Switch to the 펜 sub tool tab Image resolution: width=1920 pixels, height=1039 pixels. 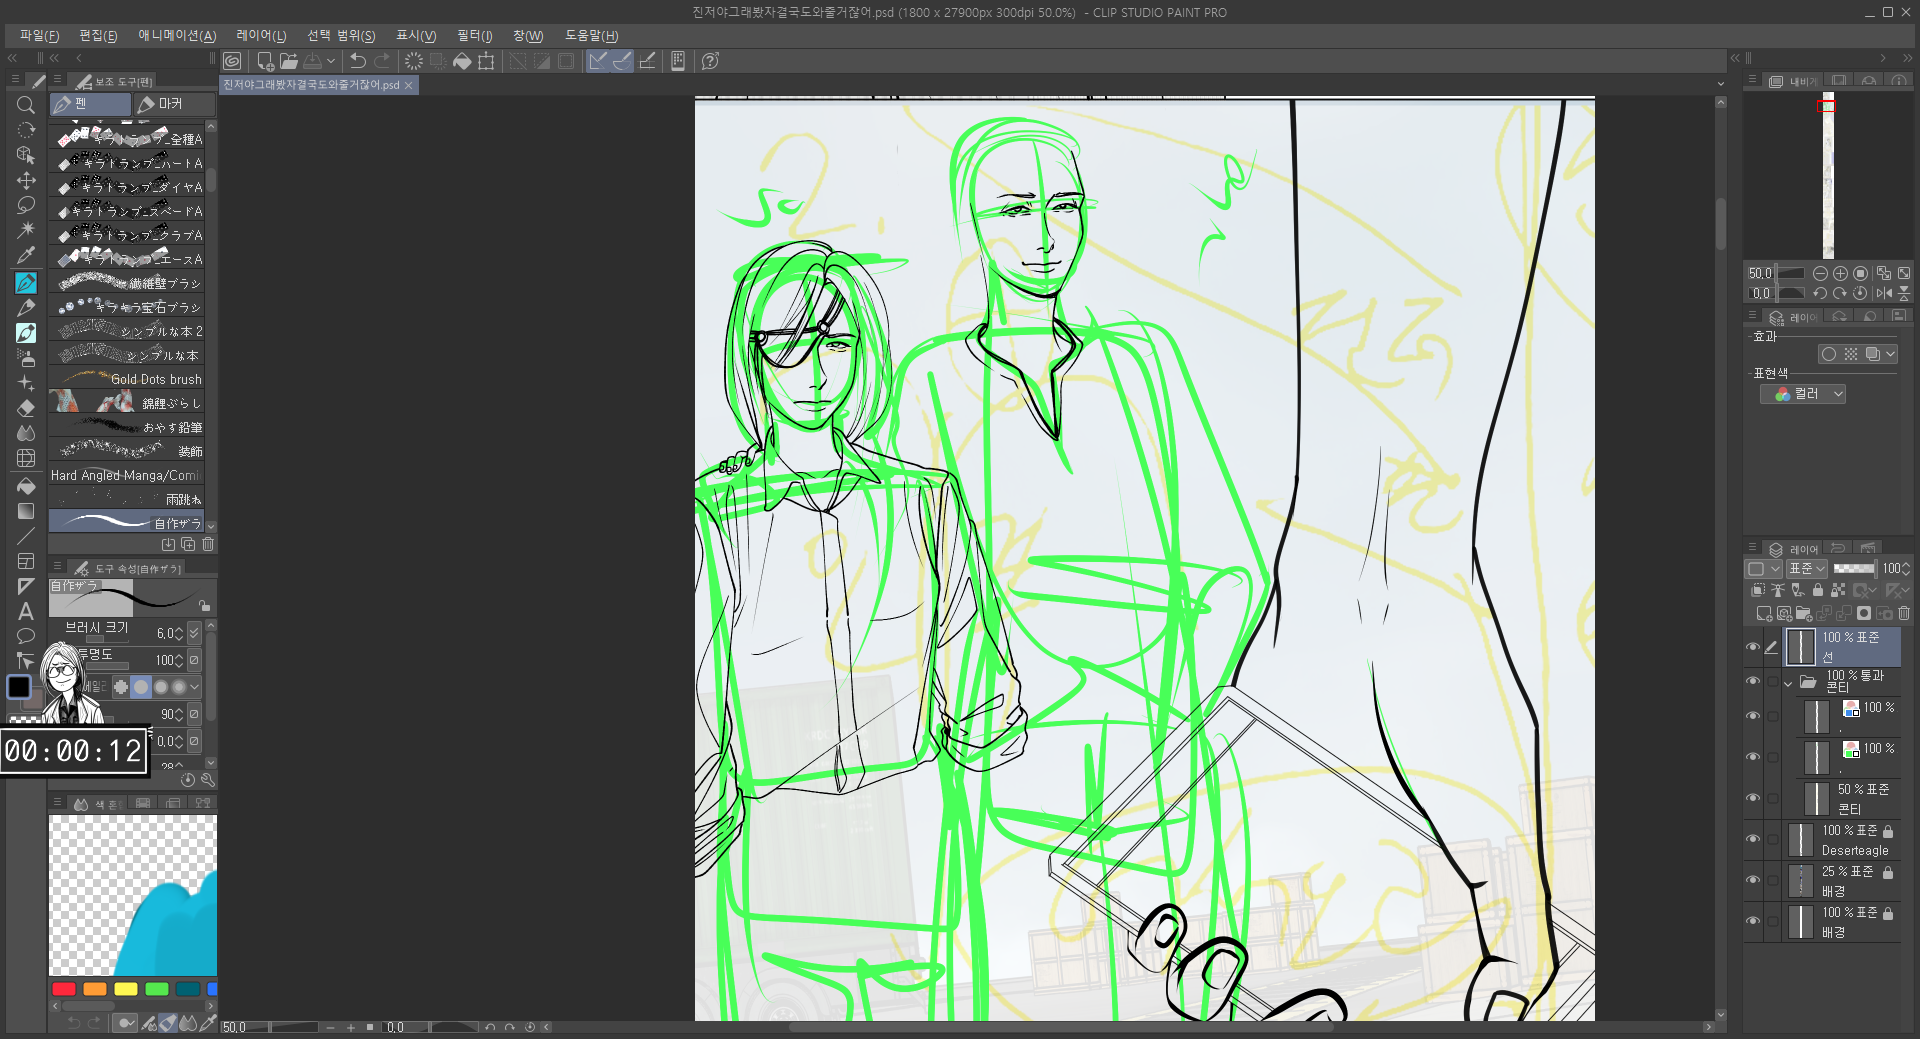coord(91,104)
